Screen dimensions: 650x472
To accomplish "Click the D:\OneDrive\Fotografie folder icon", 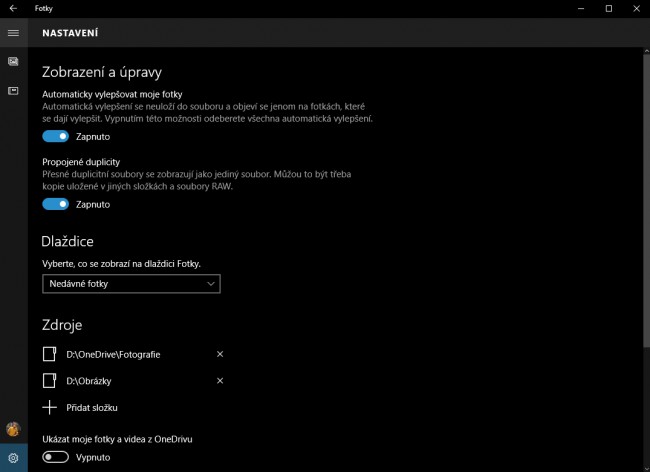I will (x=49, y=354).
